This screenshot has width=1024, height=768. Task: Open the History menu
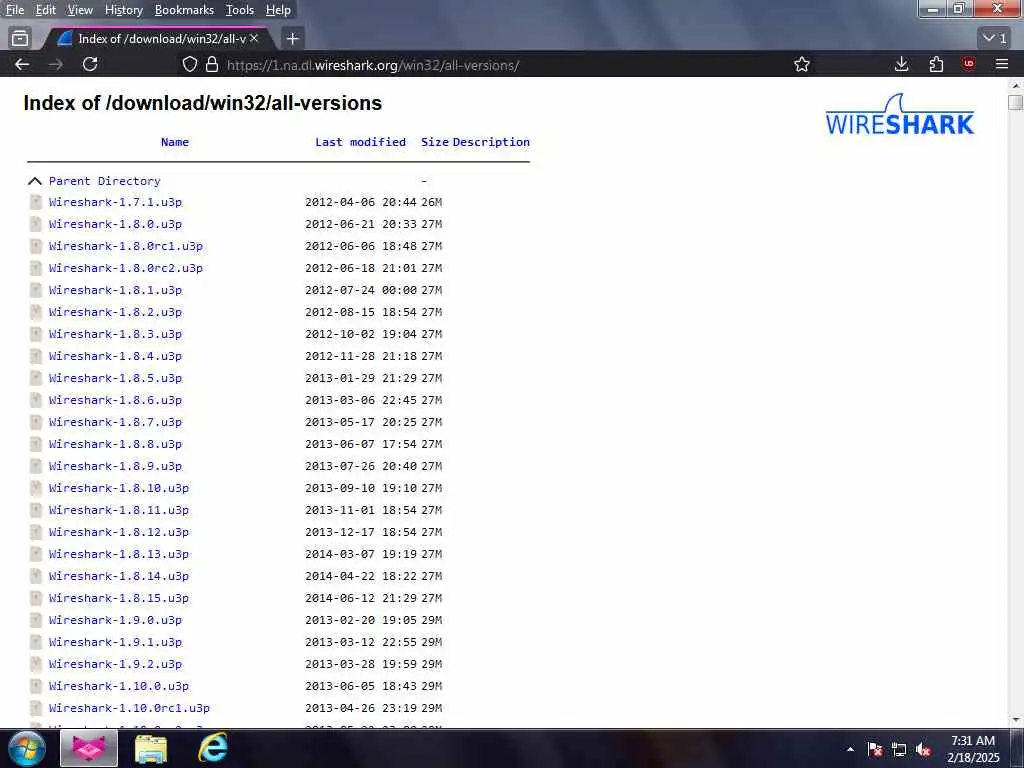[124, 10]
